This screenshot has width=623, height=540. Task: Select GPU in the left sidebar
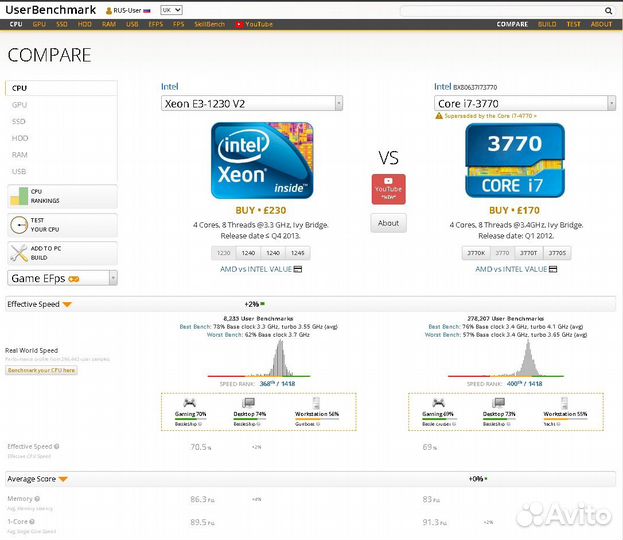[x=19, y=105]
